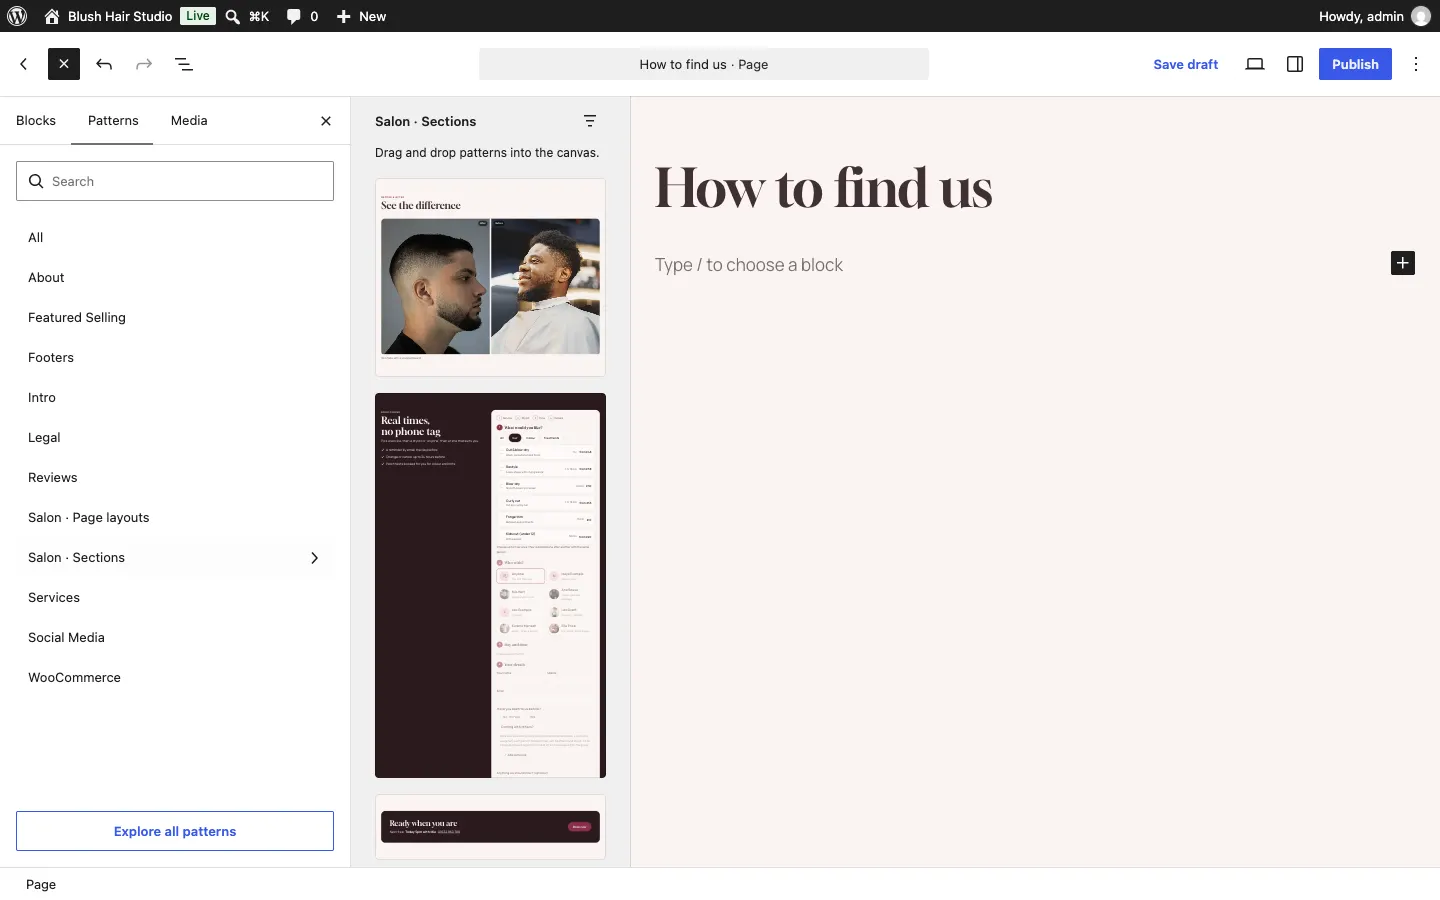Viewport: 1440px width, 900px height.
Task: Close the inserter panel with X
Action: (x=326, y=121)
